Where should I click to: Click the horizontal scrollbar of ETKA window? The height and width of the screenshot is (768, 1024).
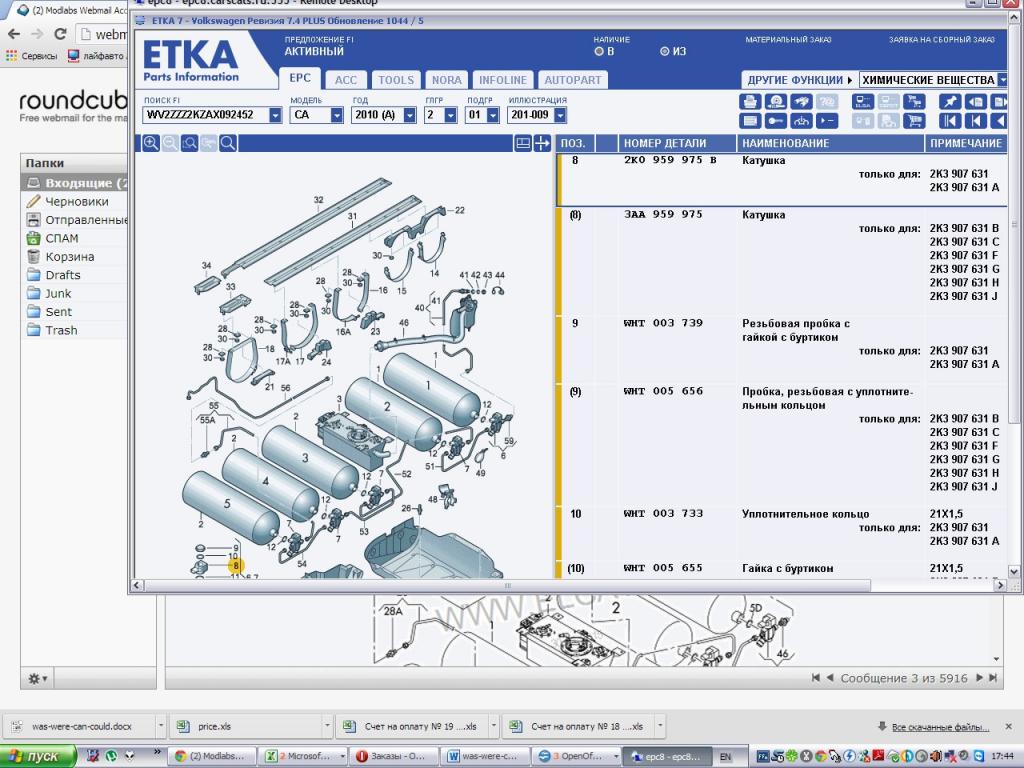507,585
